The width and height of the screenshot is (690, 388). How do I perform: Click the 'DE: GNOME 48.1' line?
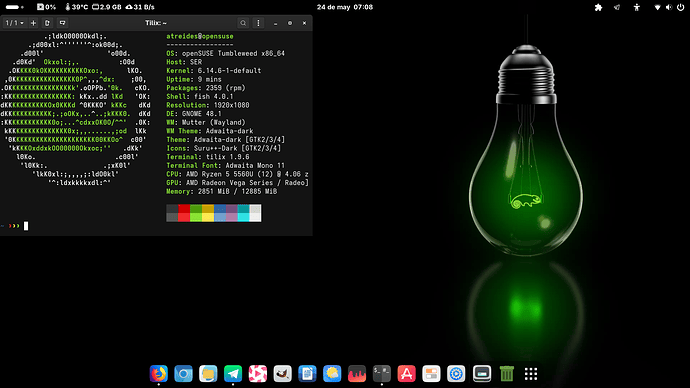tap(194, 114)
